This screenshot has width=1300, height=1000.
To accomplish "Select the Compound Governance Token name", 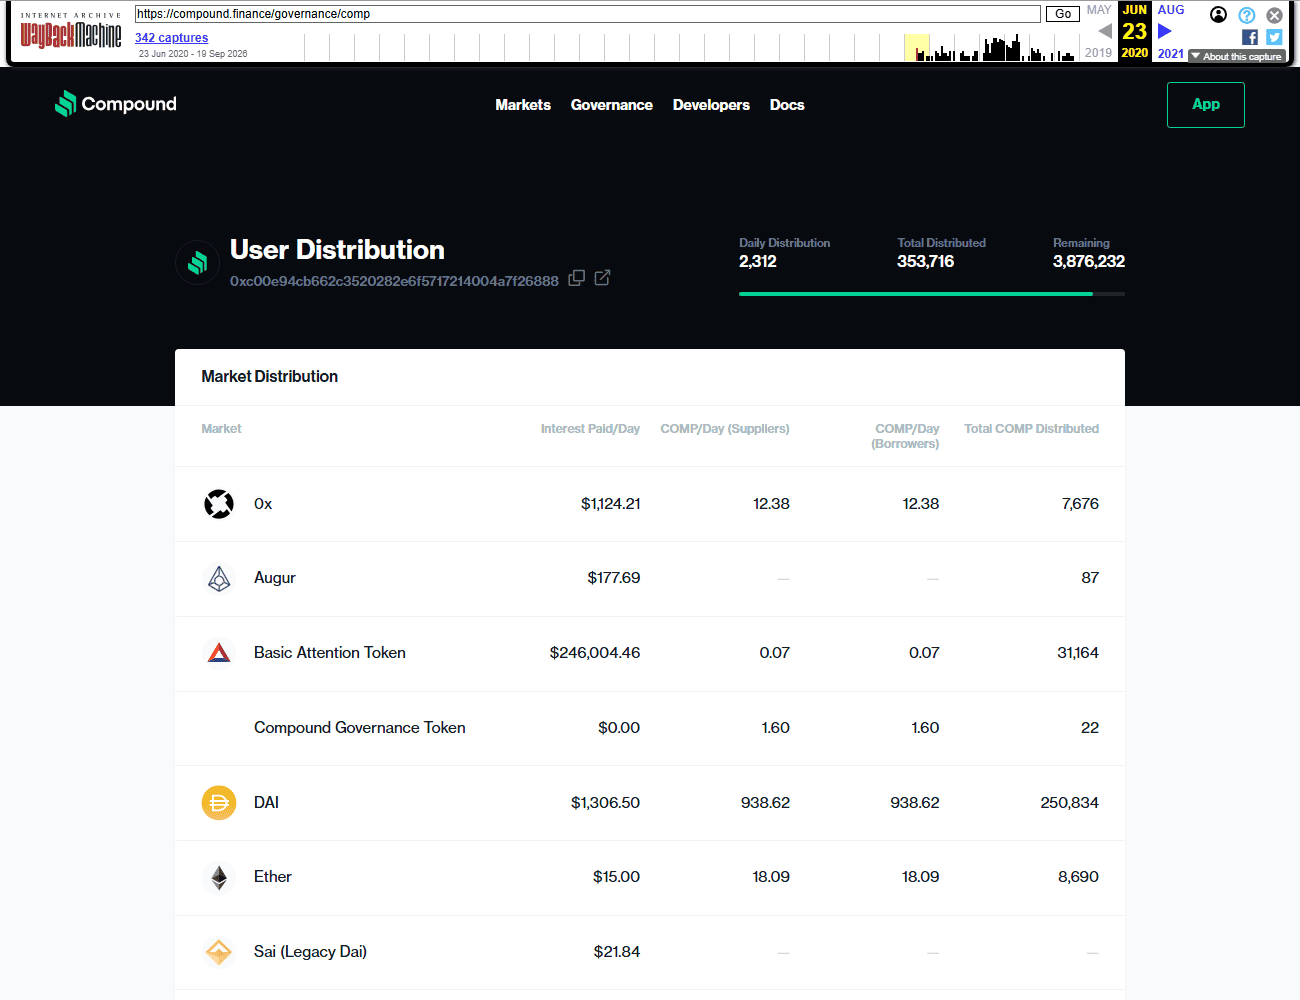I will click(360, 728).
